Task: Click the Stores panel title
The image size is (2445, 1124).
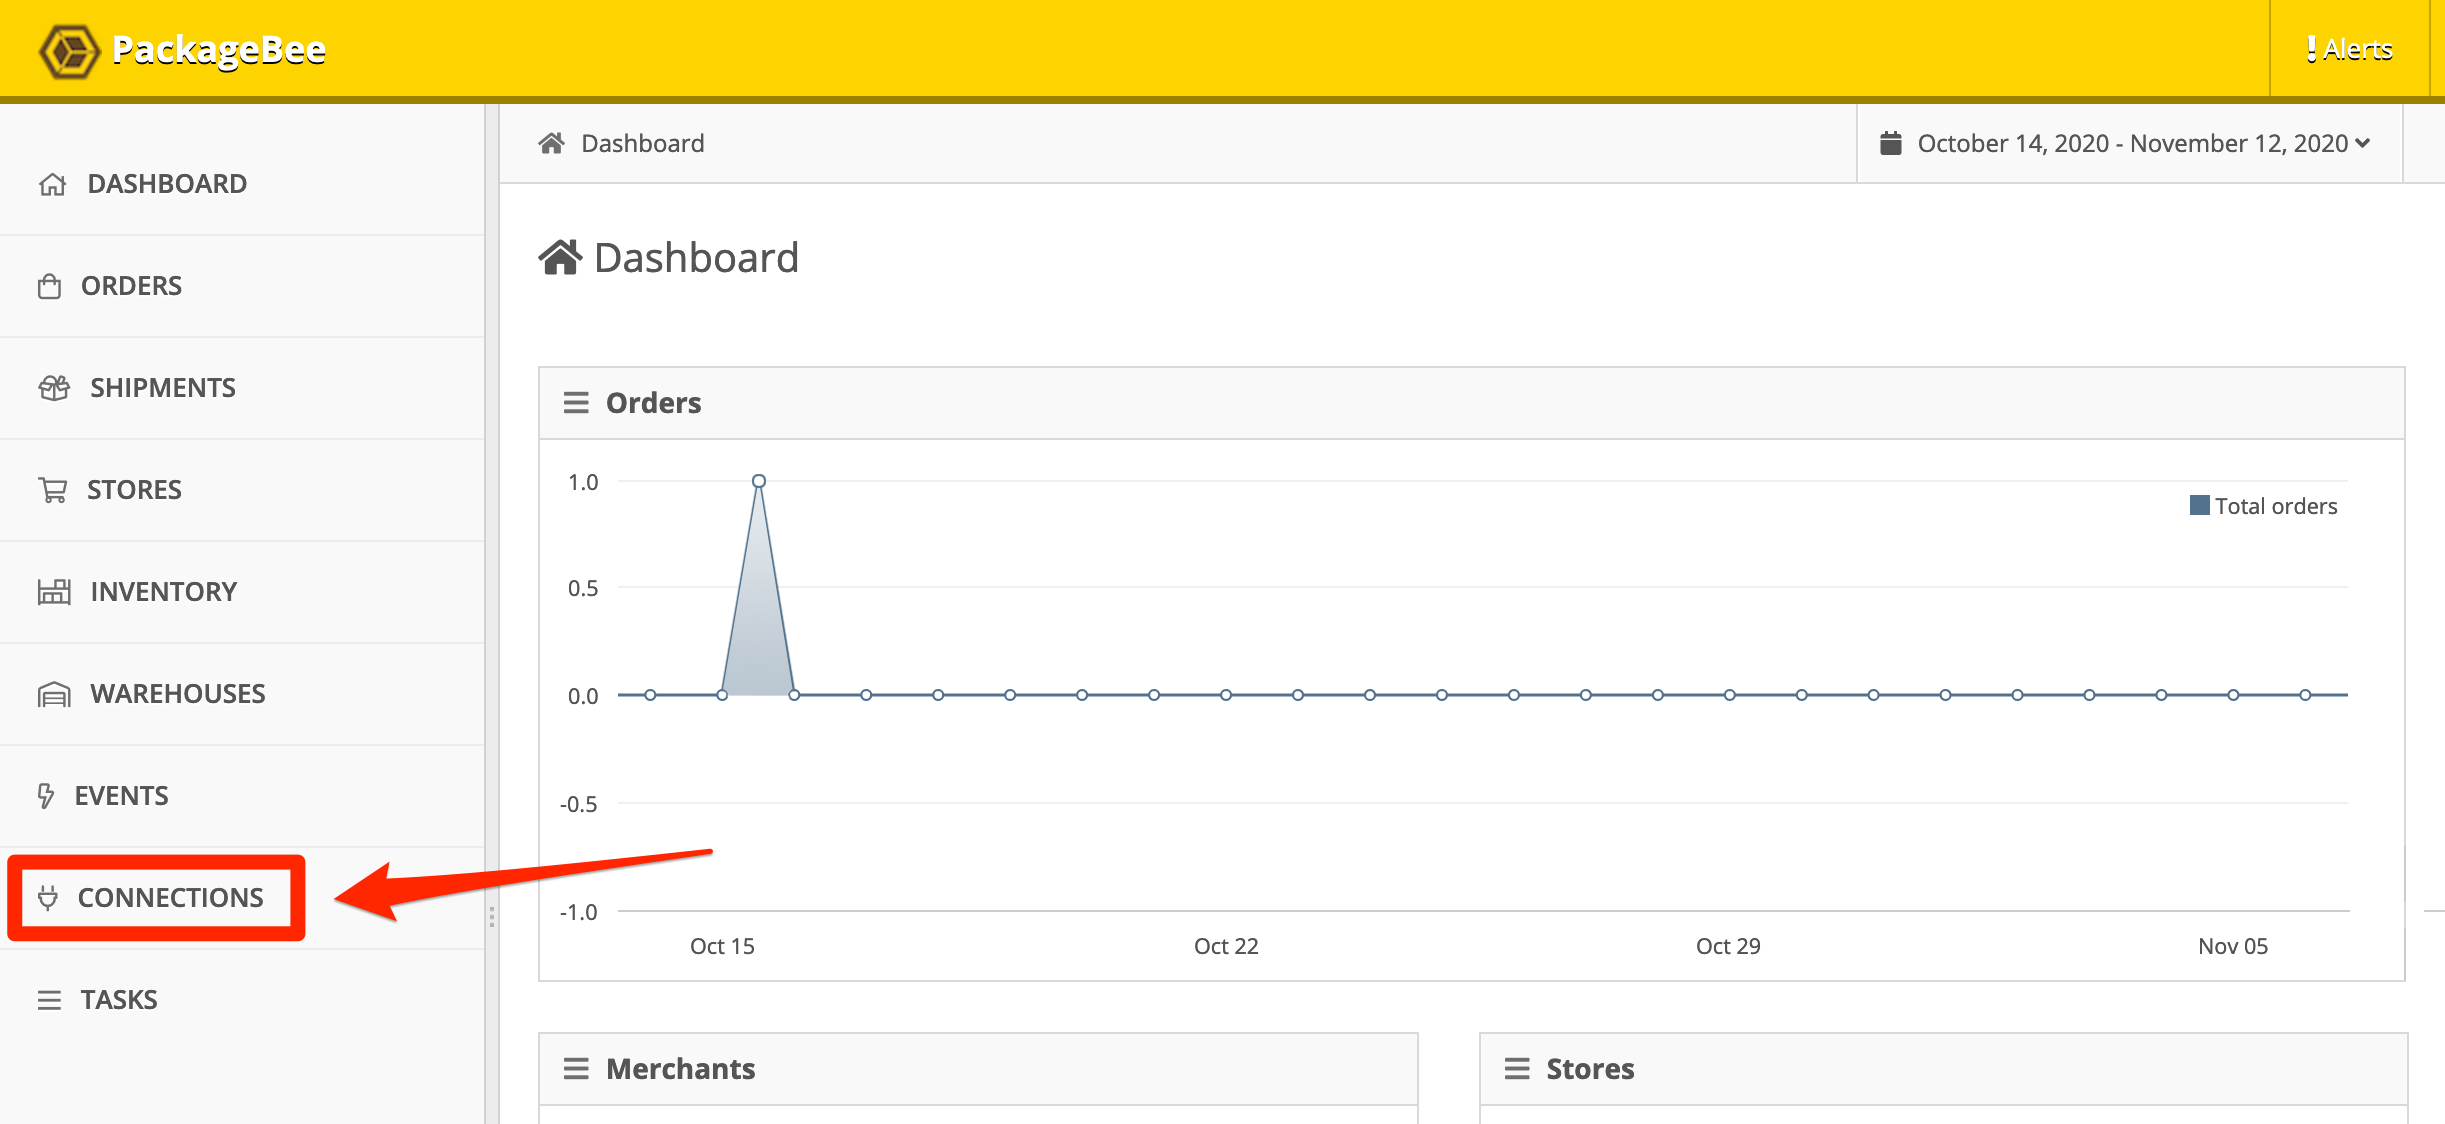Action: pyautogui.click(x=1590, y=1069)
